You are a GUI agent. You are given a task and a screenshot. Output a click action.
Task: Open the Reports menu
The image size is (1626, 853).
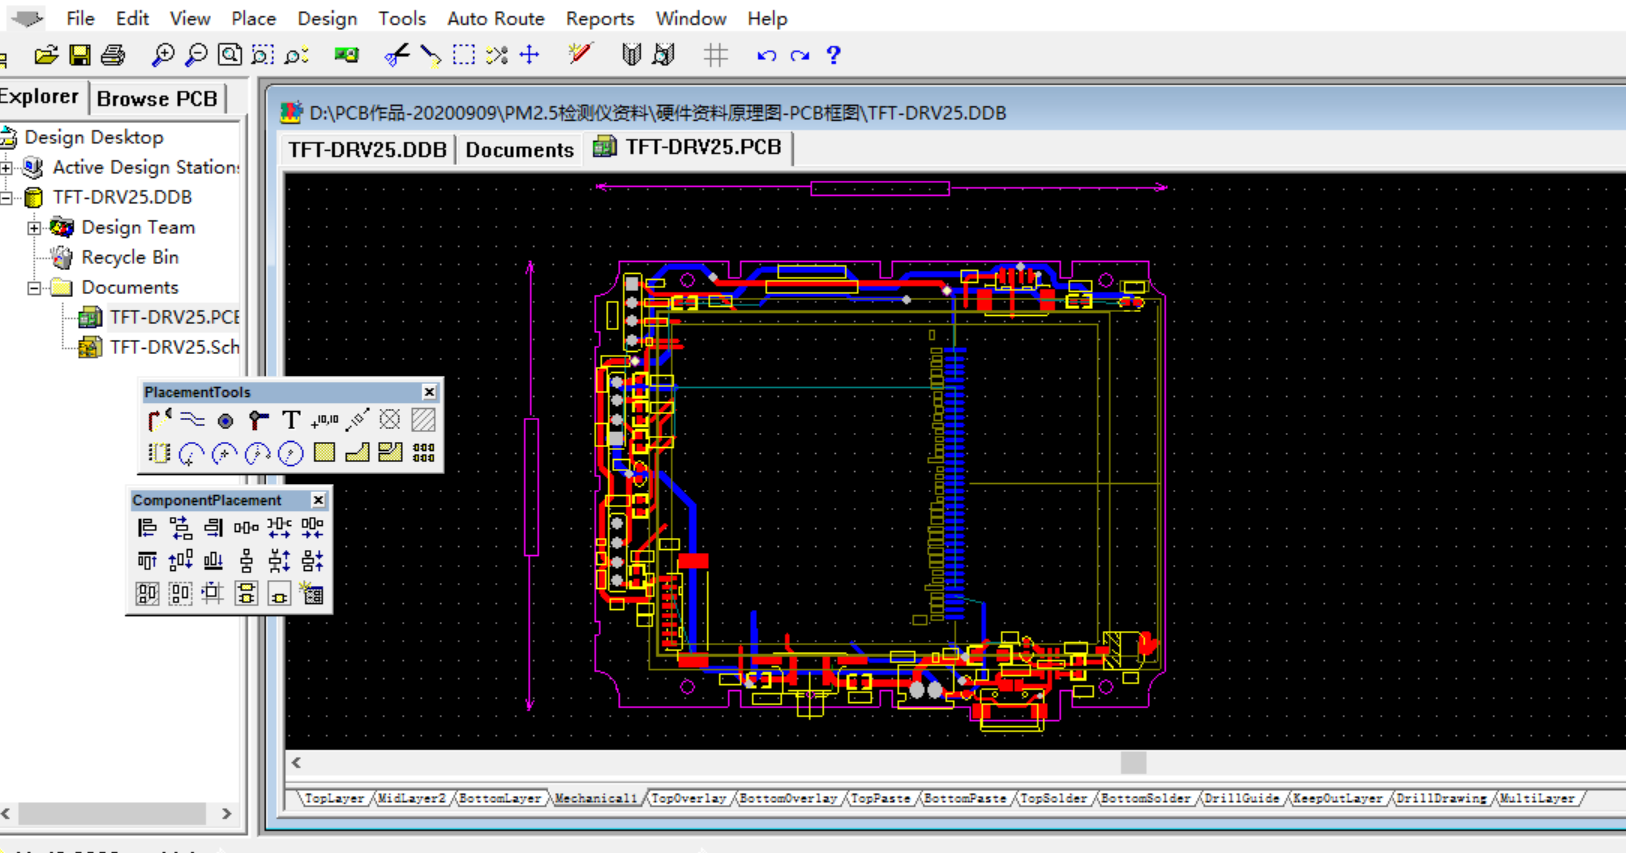point(600,18)
